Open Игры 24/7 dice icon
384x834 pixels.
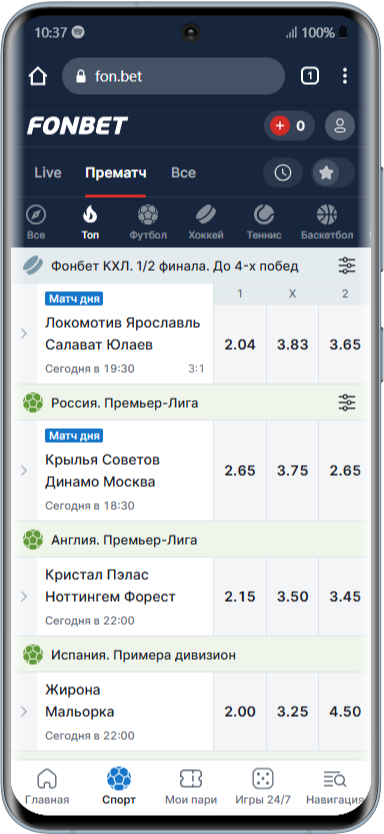pyautogui.click(x=263, y=779)
